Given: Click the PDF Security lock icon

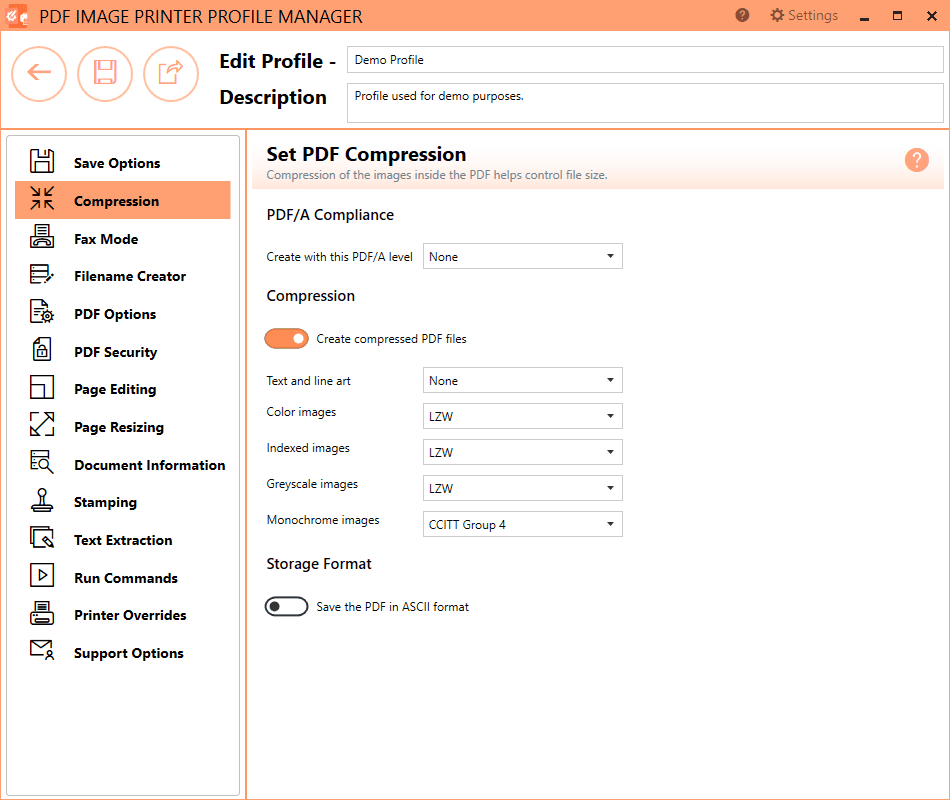Looking at the screenshot, I should click(x=42, y=350).
